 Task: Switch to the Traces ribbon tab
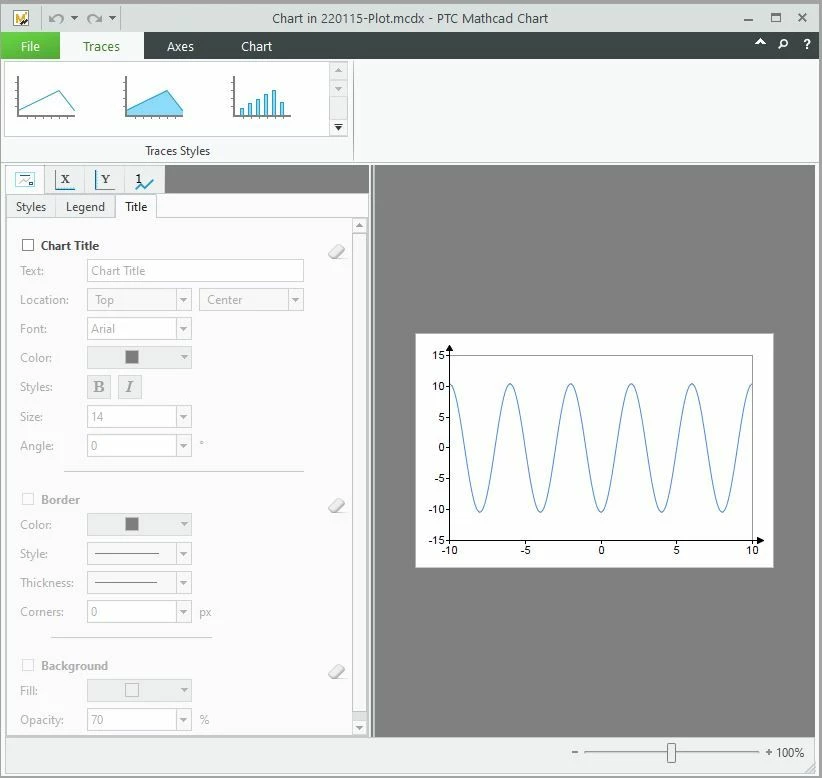(101, 46)
